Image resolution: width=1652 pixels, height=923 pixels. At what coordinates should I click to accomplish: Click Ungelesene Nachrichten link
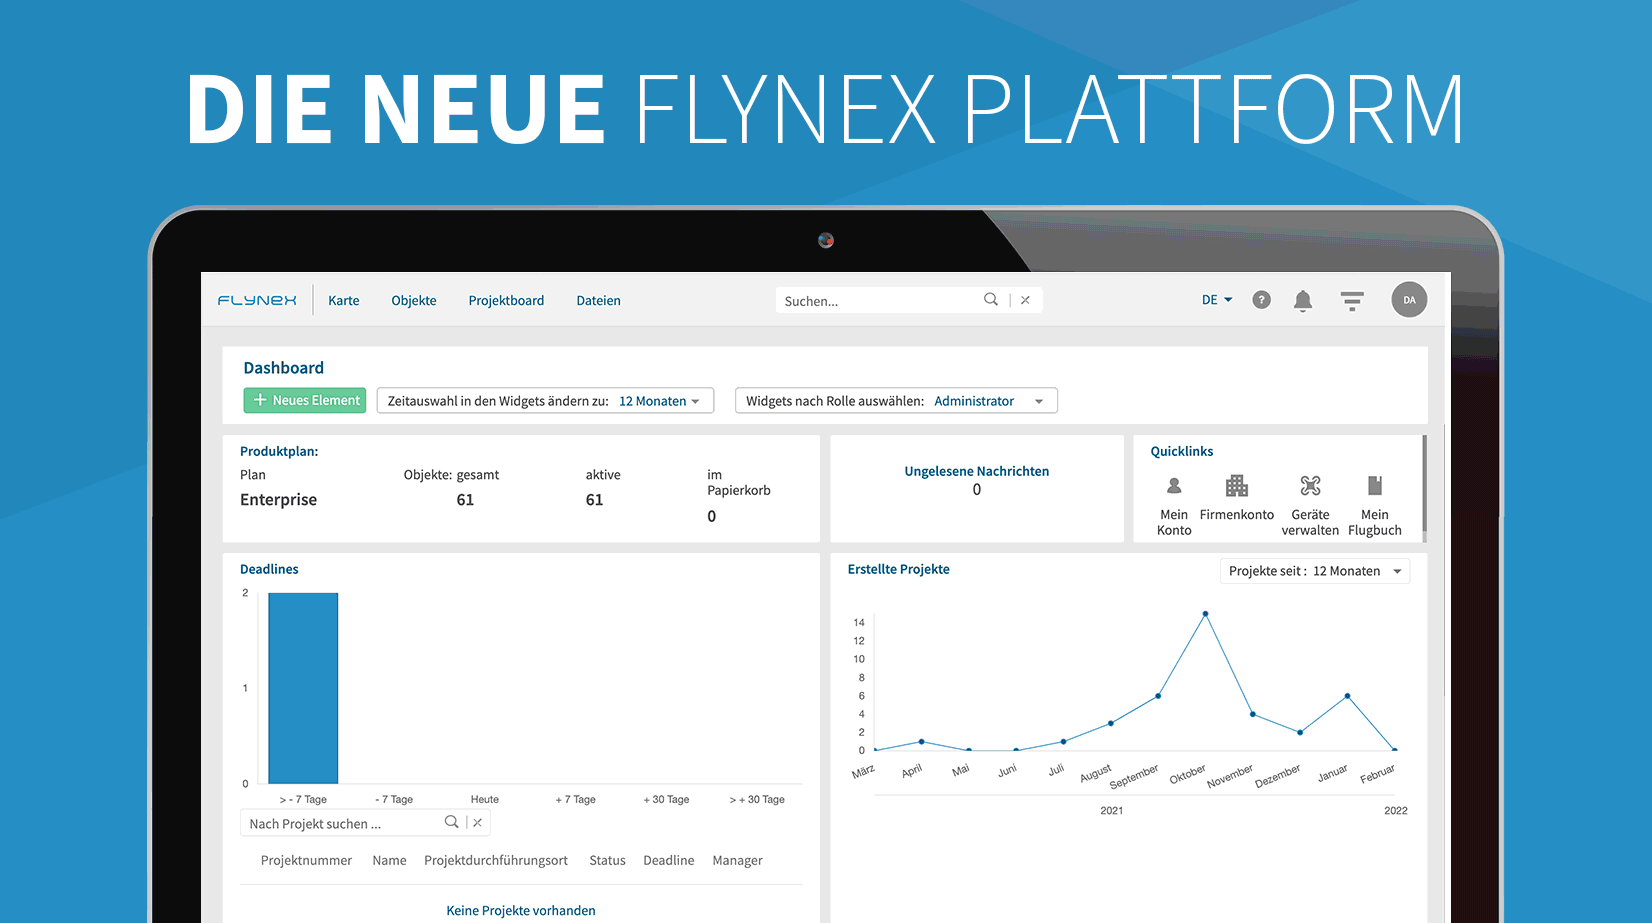pos(976,471)
